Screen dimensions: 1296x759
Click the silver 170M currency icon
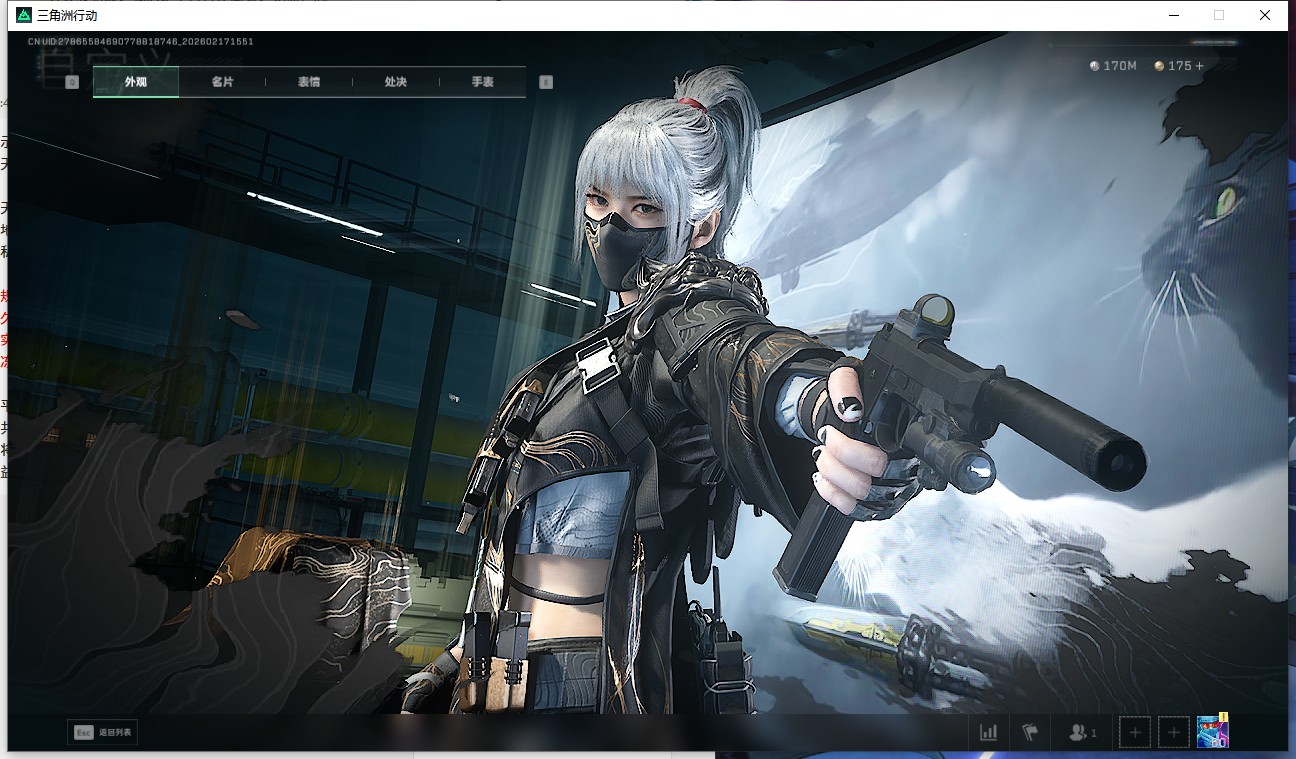click(x=1095, y=66)
